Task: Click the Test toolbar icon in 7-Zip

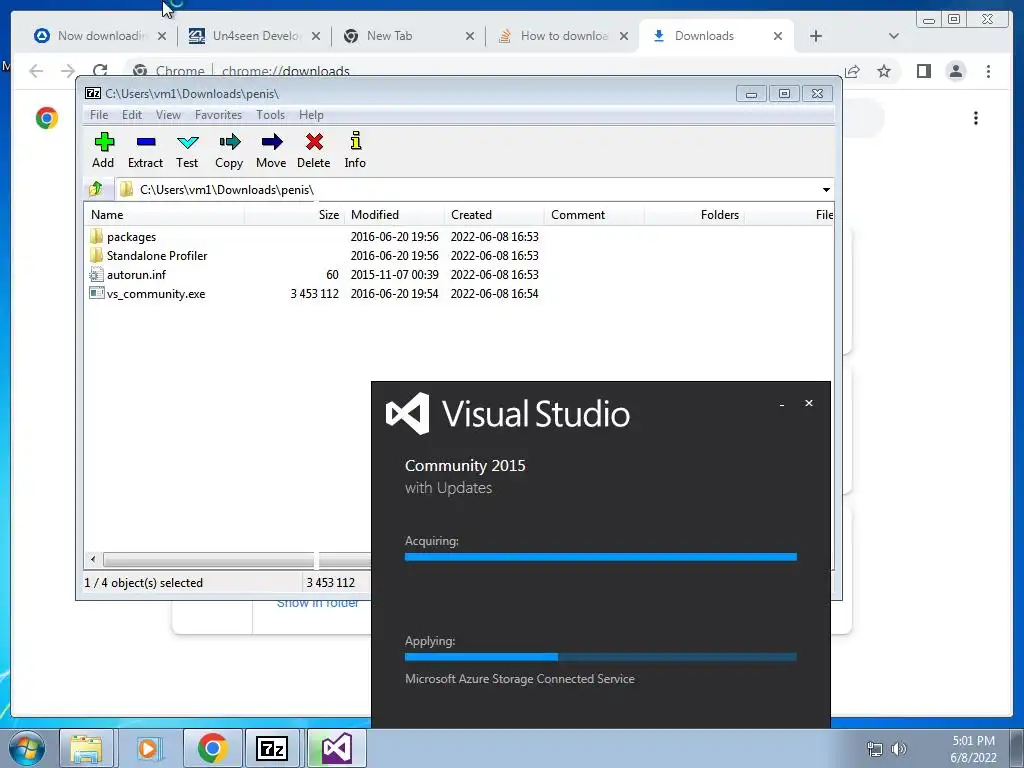Action: (187, 150)
